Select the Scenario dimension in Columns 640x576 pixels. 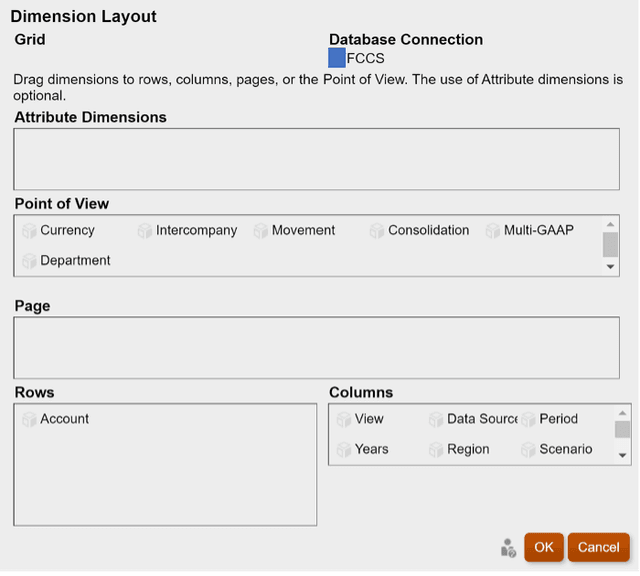566,449
